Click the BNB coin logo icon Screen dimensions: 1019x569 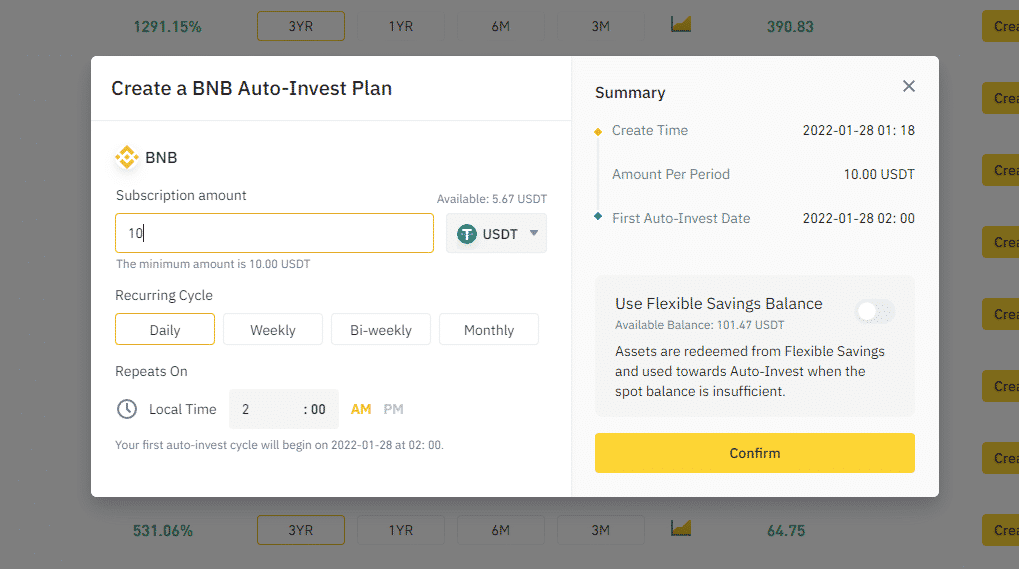pos(127,157)
